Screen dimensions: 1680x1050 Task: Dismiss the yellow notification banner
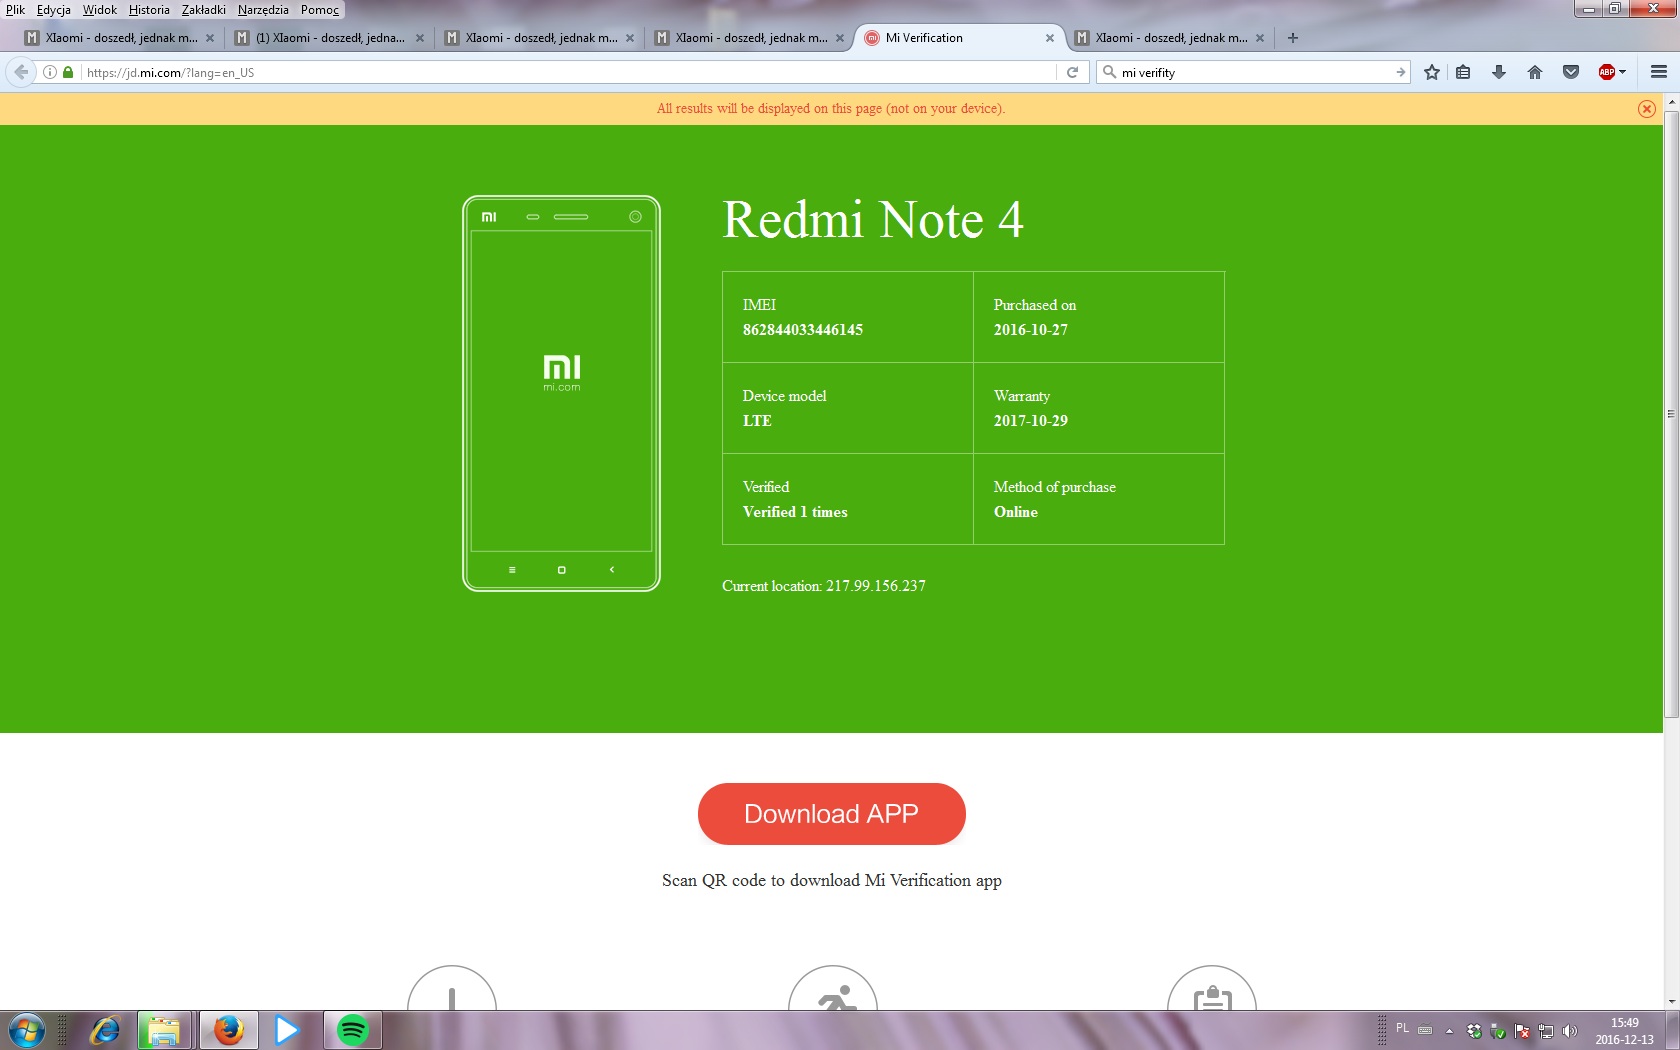(1646, 109)
